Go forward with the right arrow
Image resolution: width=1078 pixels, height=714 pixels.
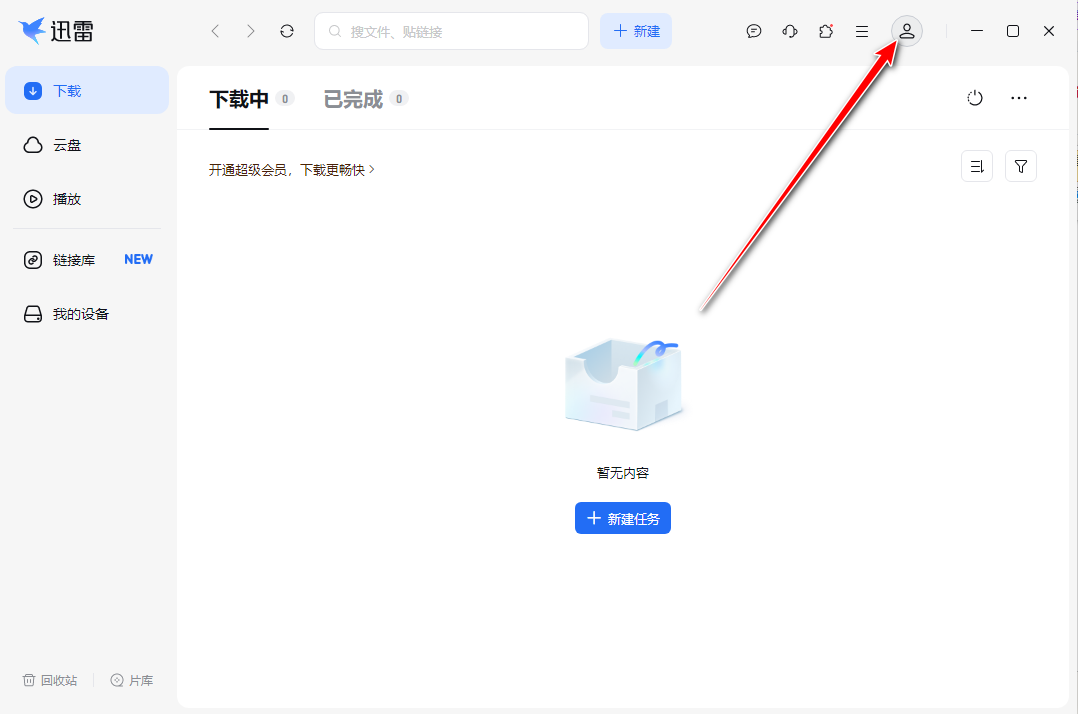coord(251,31)
